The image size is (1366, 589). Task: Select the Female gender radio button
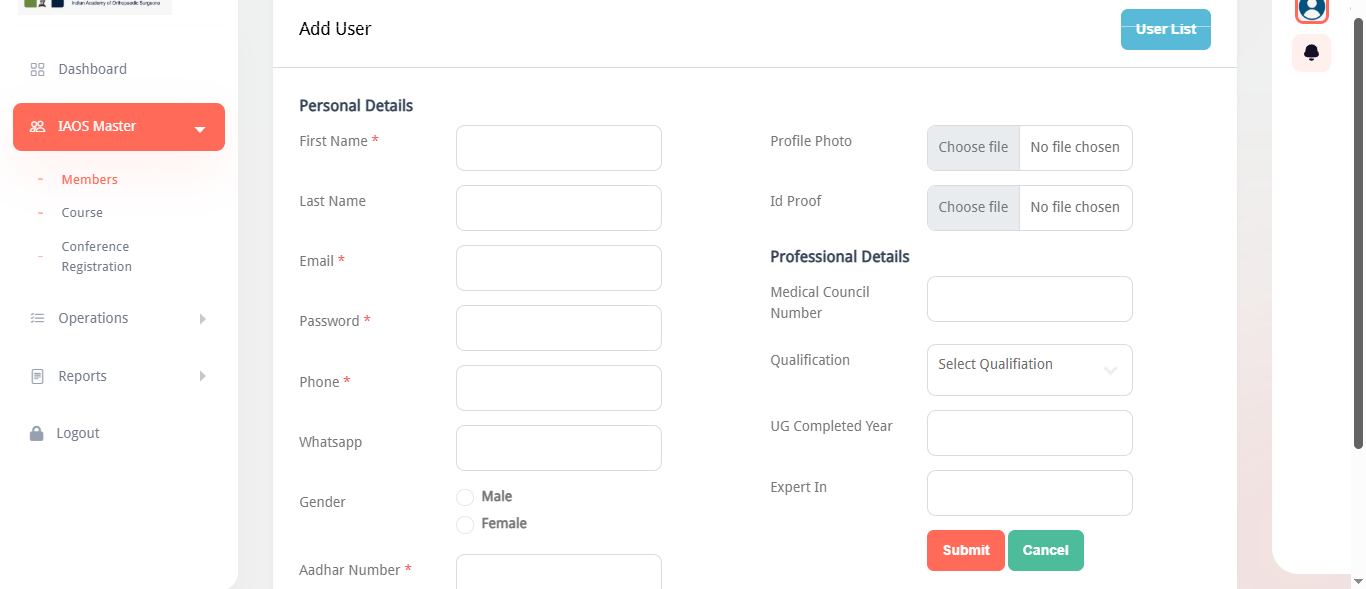465,525
